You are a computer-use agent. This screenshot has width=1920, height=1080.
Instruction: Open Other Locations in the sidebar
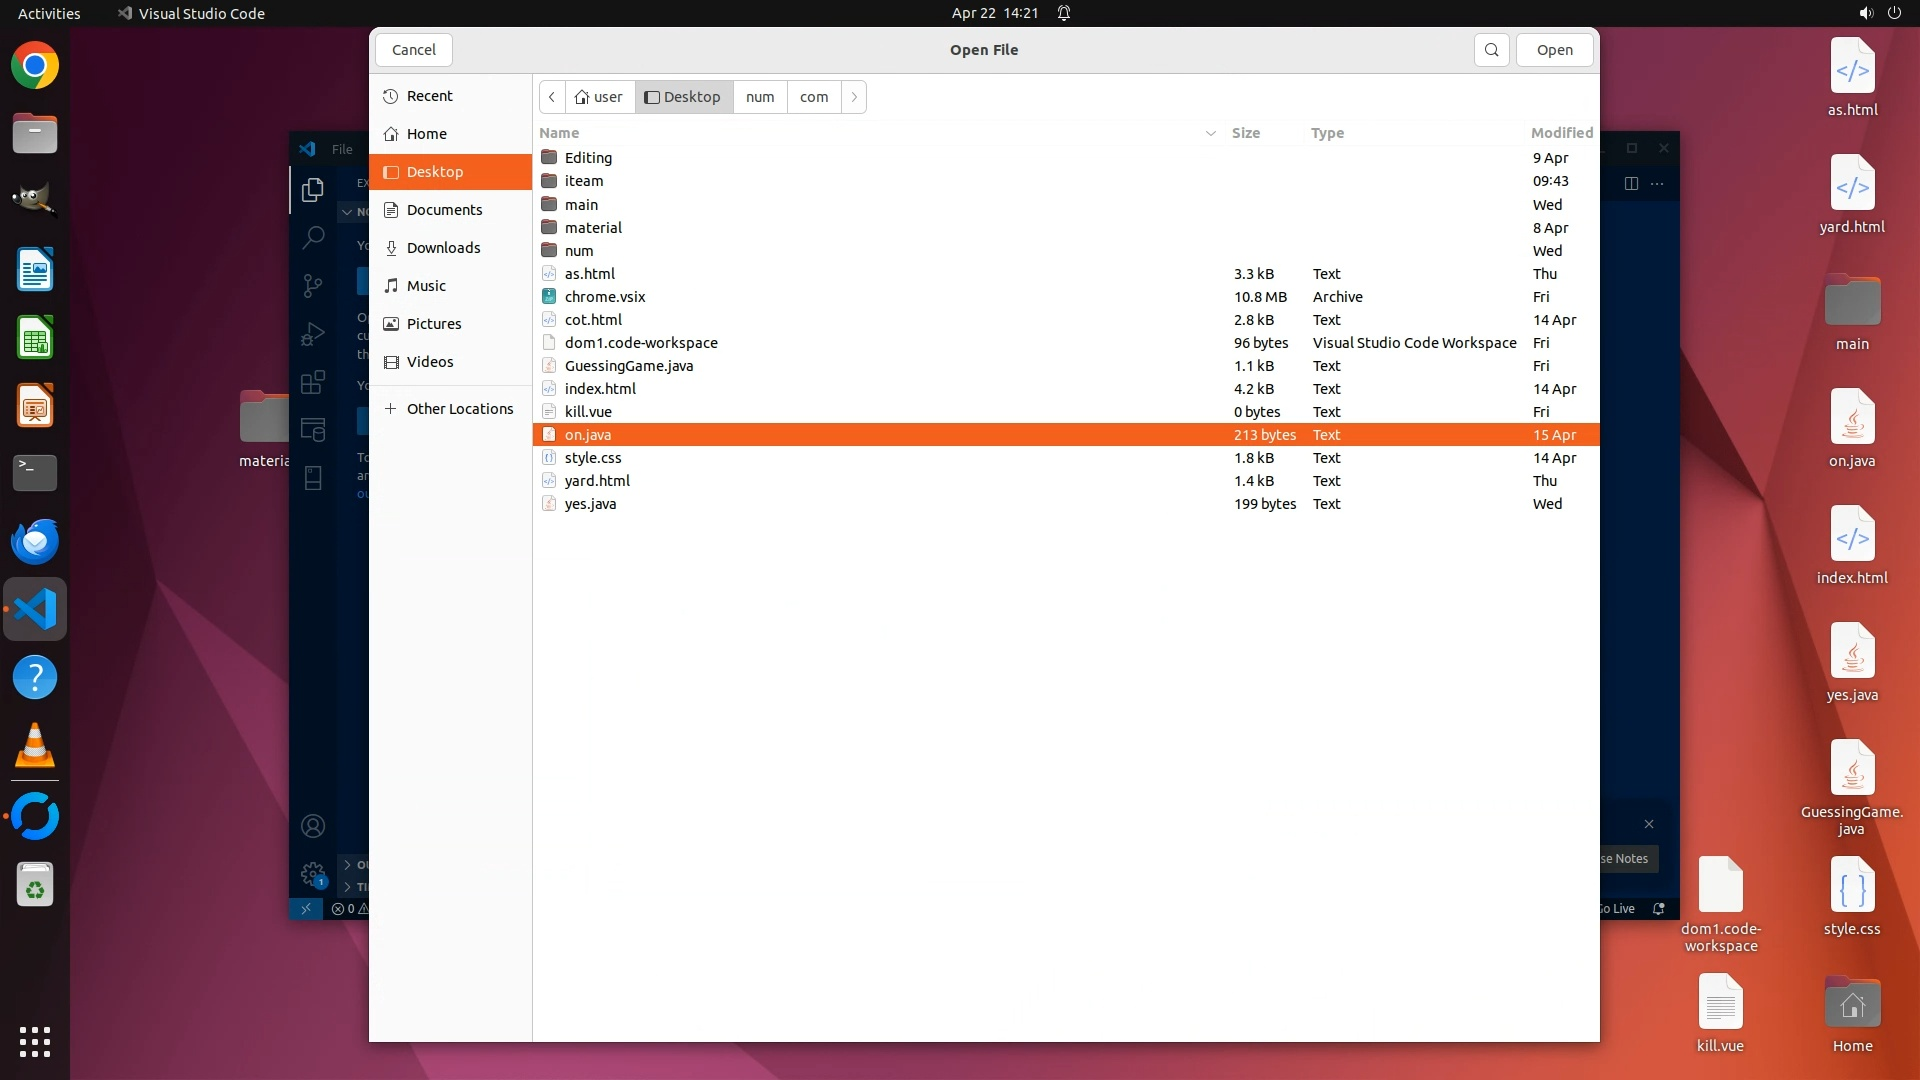459,409
